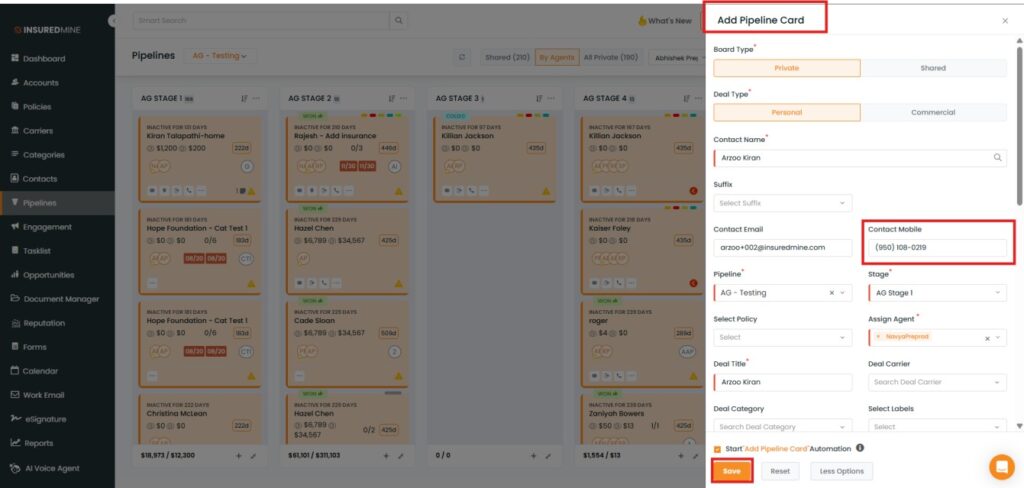Screen dimensions: 1024x488
Task: Open the orange chat support bubble
Action: [1001, 466]
